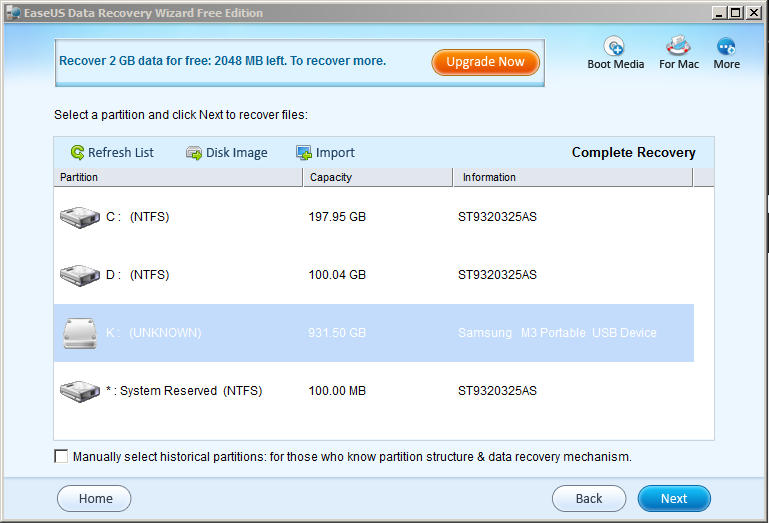The image size is (769, 523).
Task: Select the D: (NTFS) partition label
Action: 138,275
